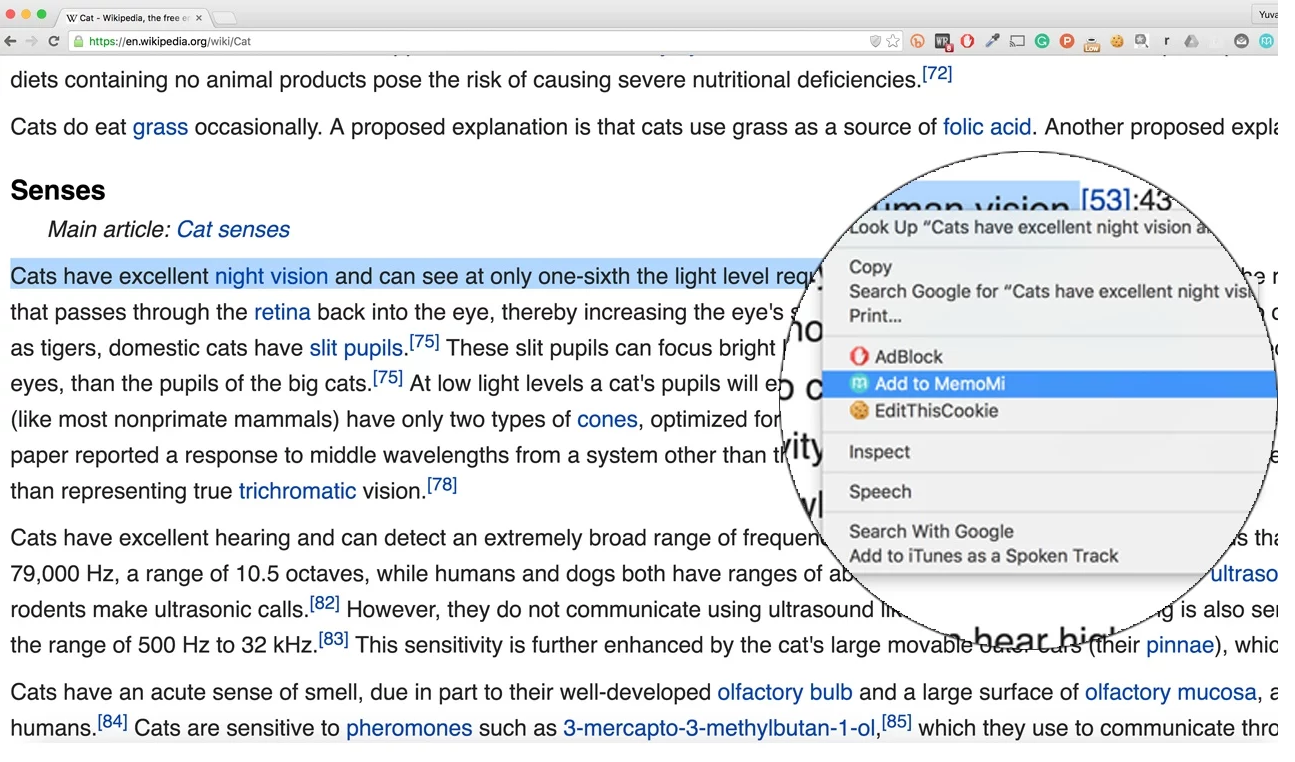Screen dimensions: 1295x762
Task: Open a new tab beside the Wikipedia tab
Action: coord(225,18)
